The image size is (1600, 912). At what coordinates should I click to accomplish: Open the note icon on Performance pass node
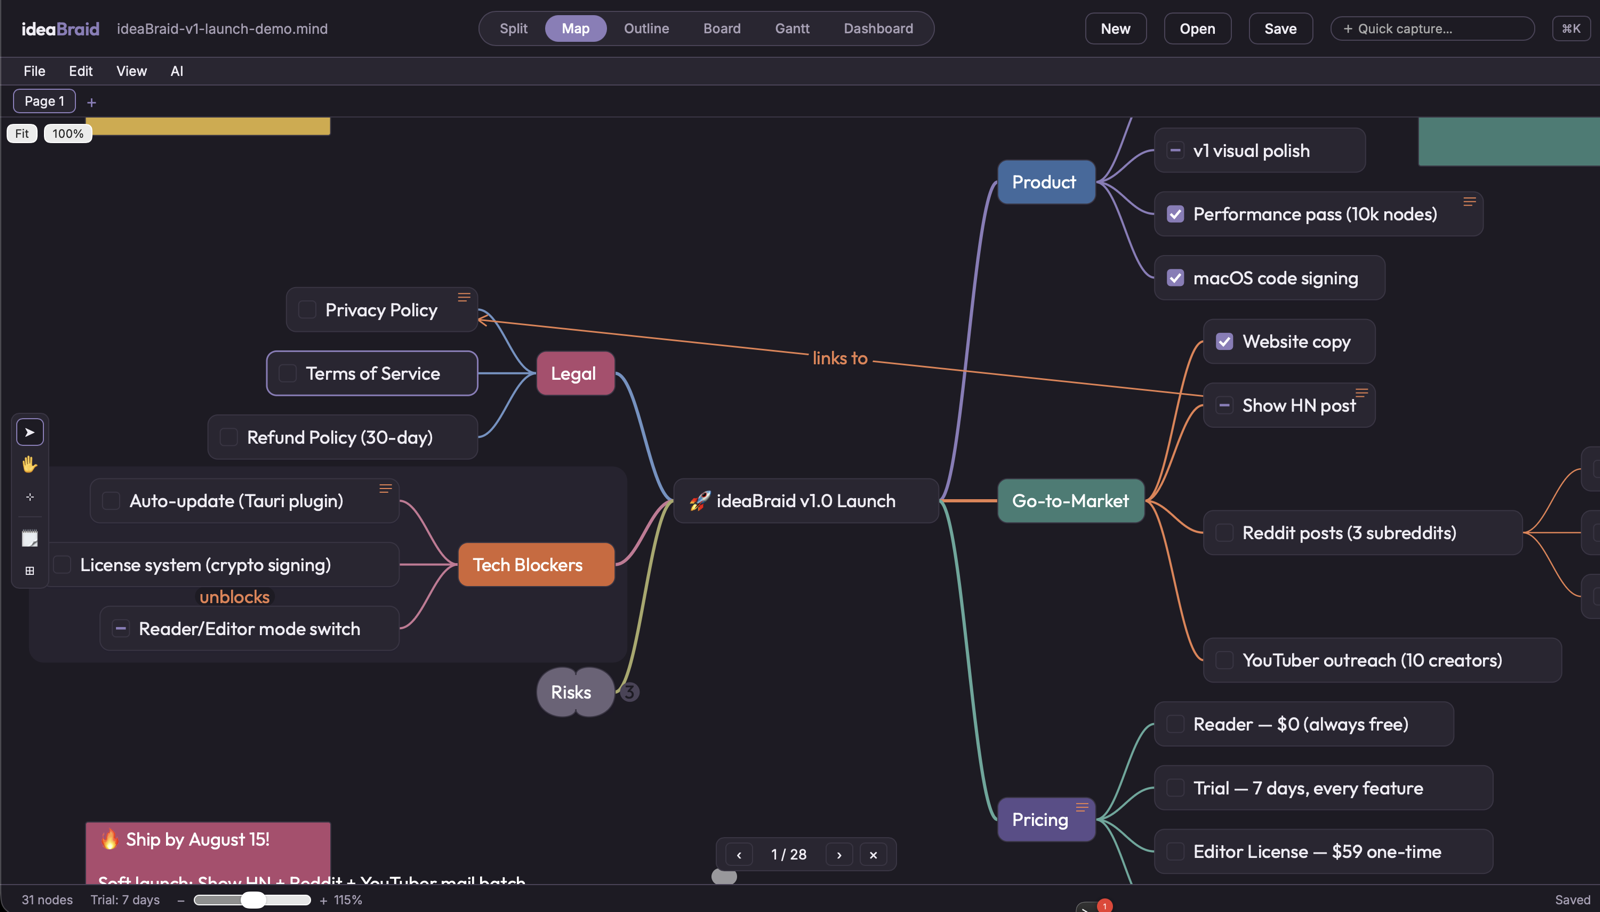point(1470,201)
